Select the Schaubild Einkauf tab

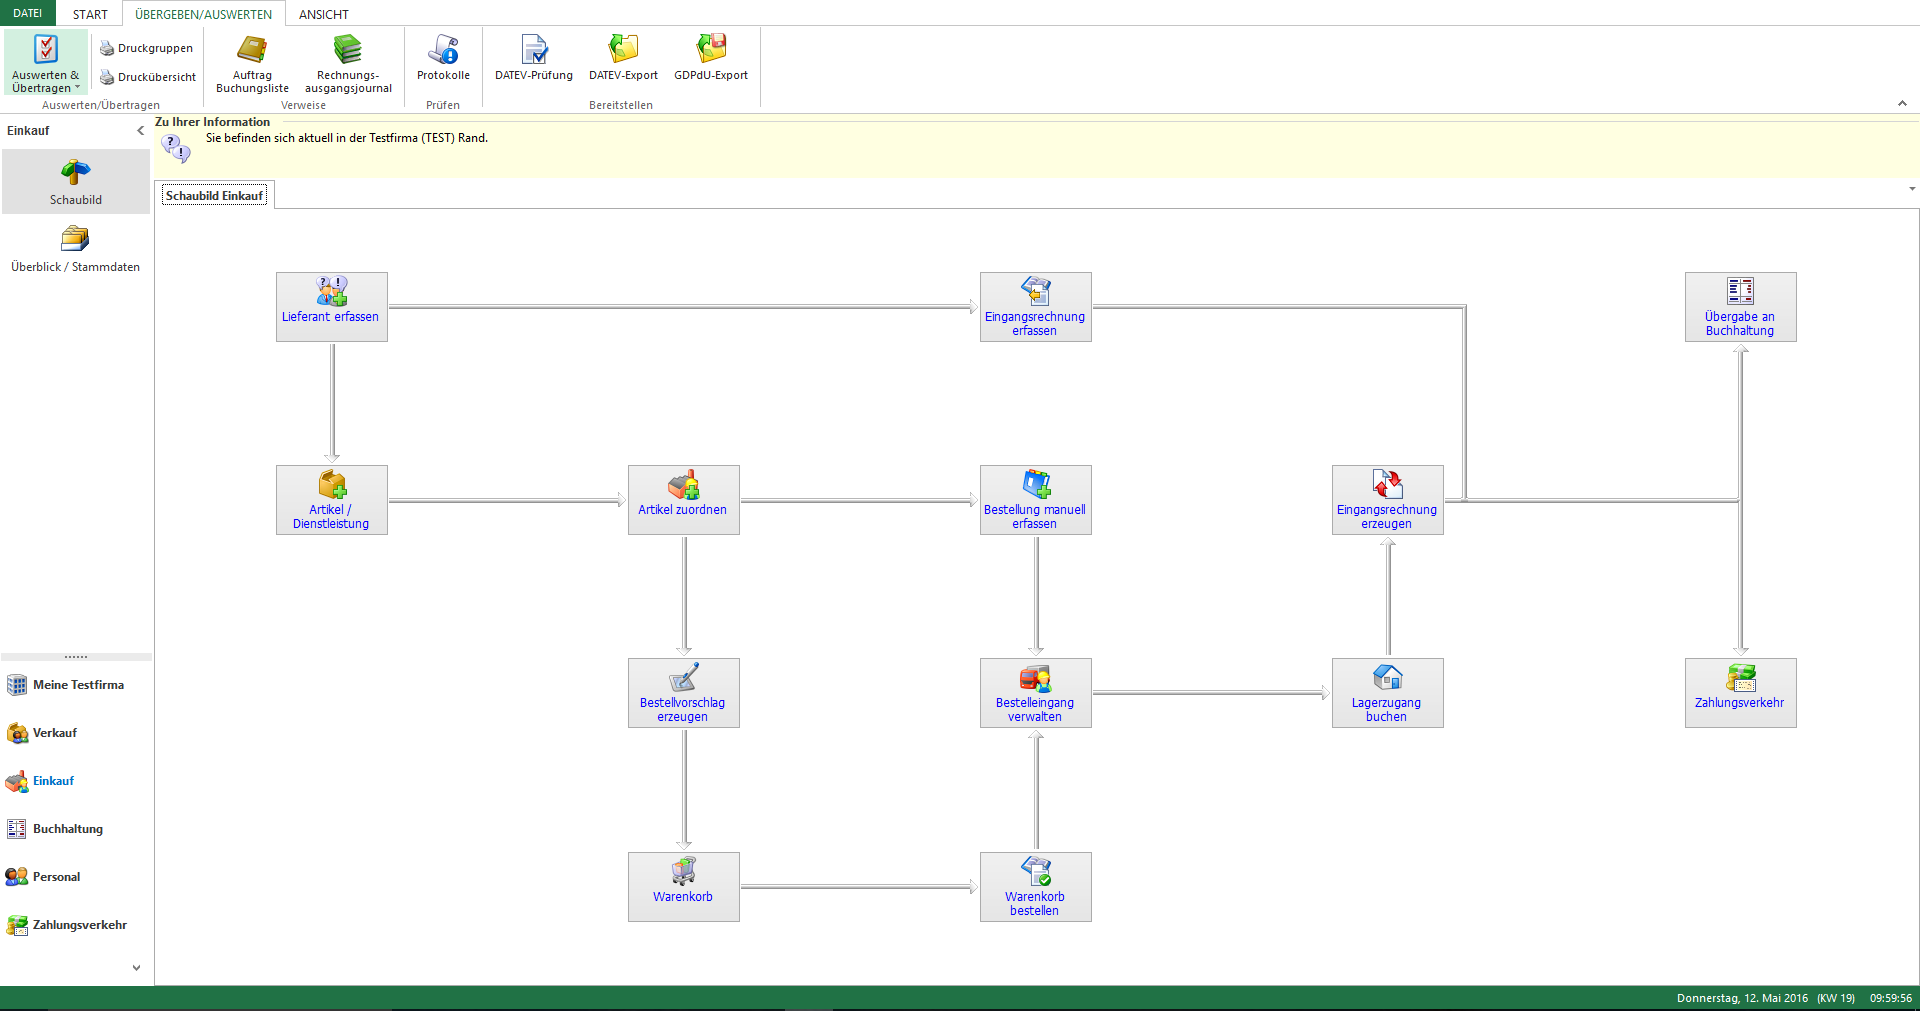click(214, 196)
